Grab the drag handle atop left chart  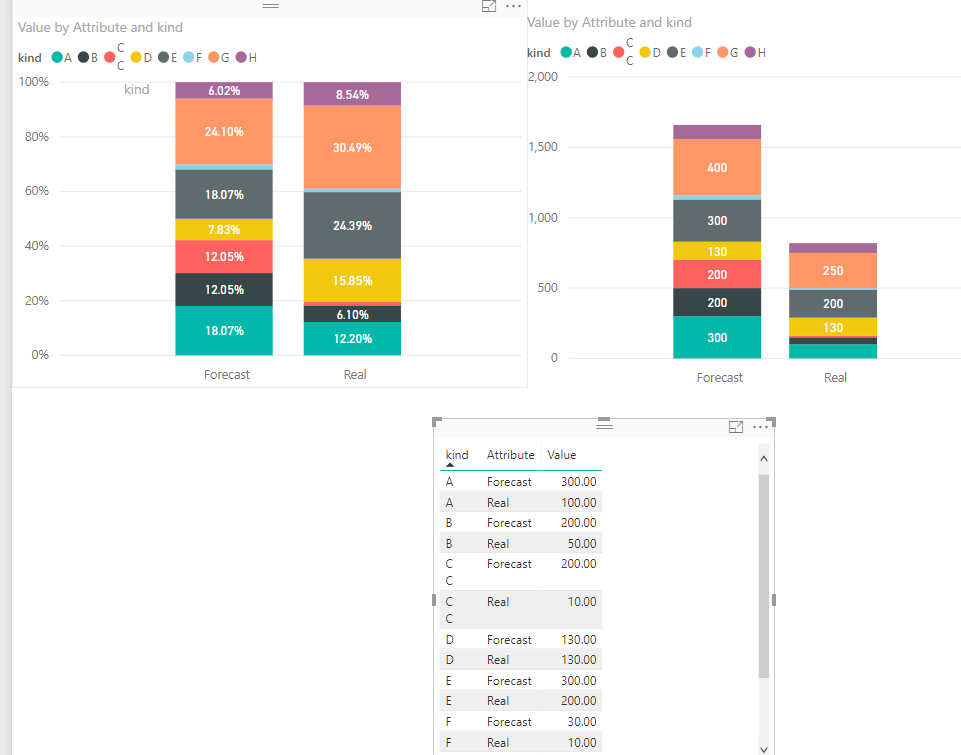[270, 6]
